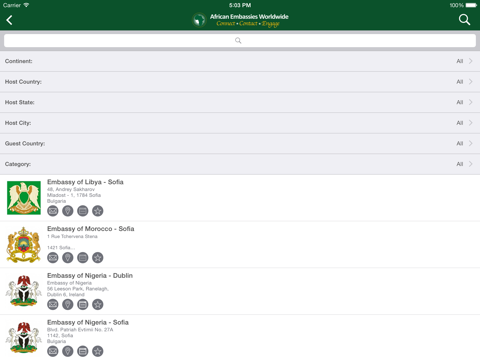Open the Embassy of Libya - Sofia title
Screen dimensions: 480x360
85,182
